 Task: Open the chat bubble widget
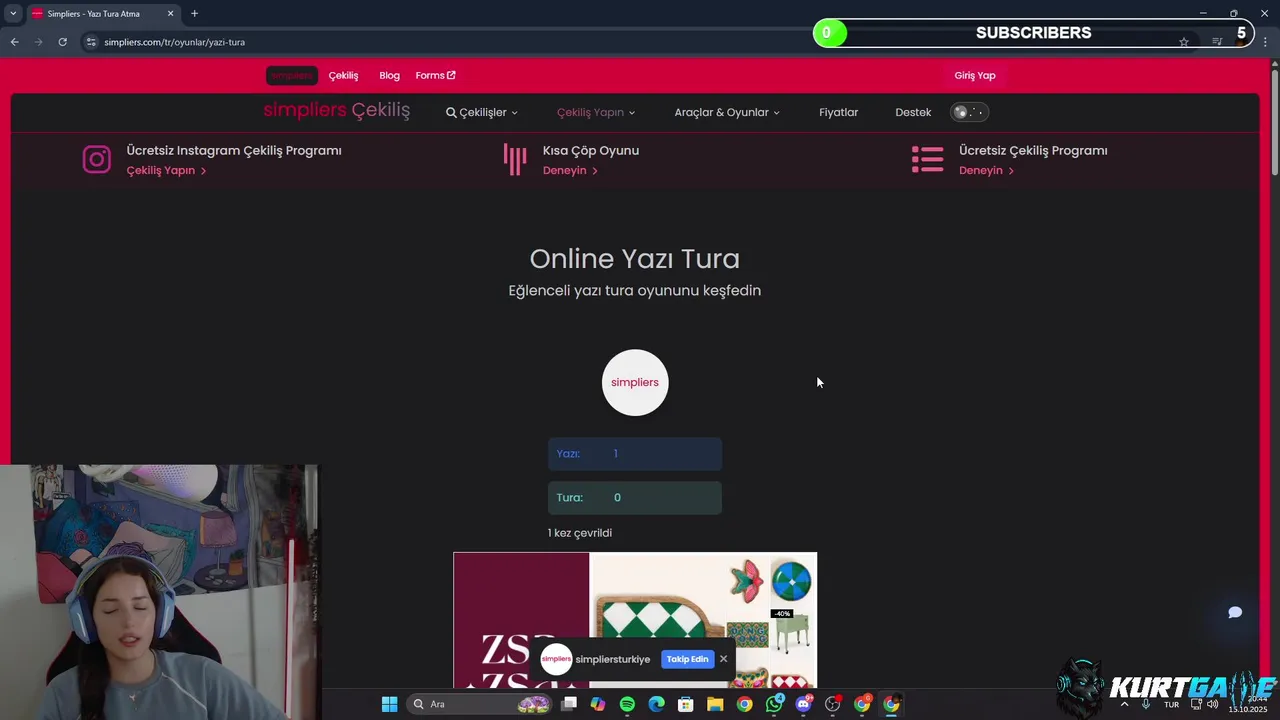(1235, 612)
